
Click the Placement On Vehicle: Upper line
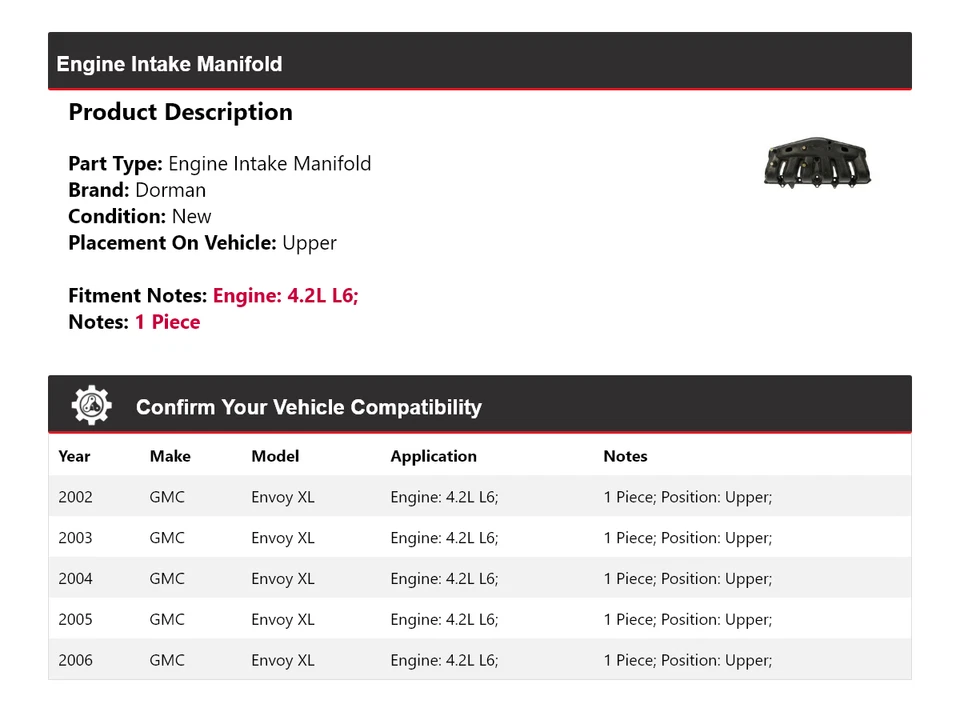202,243
